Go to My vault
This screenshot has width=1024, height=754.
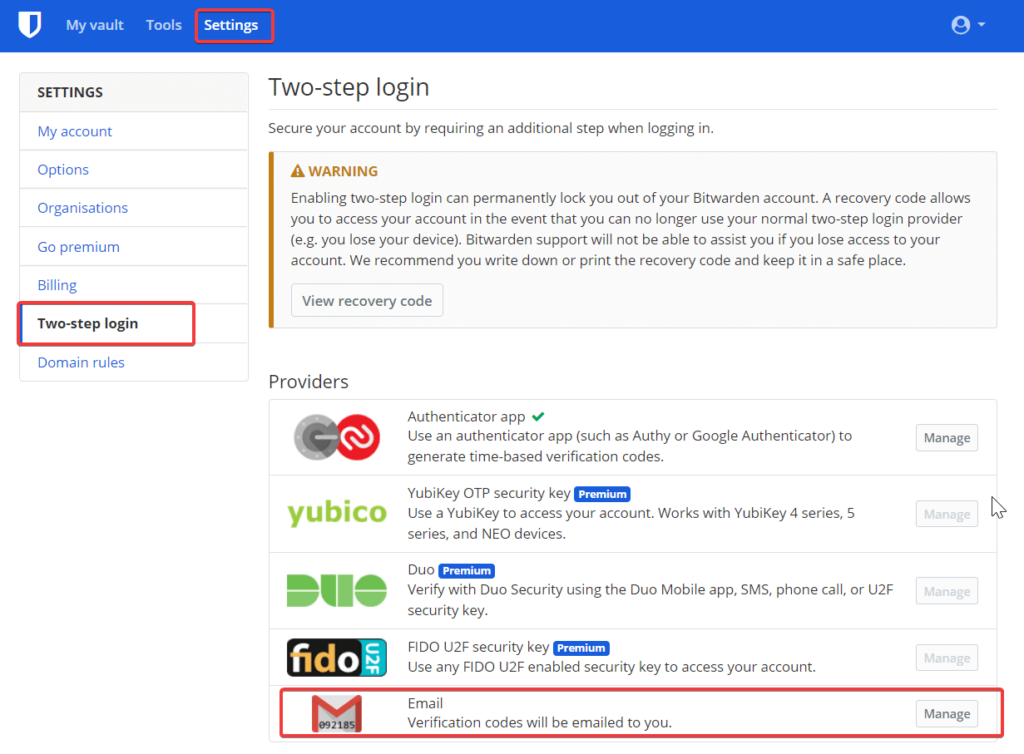(x=95, y=25)
